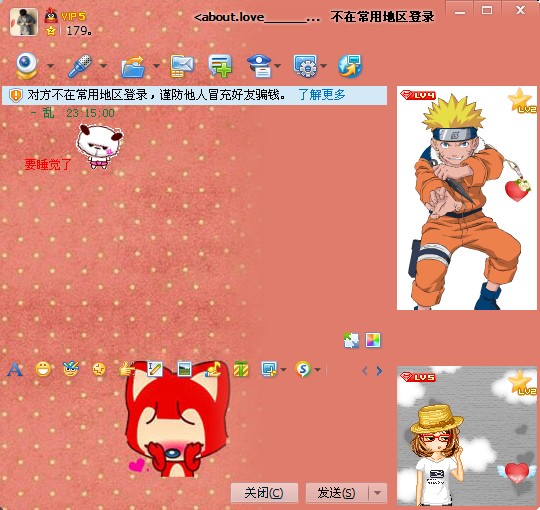Viewport: 540px width, 510px height.
Task: Click star LV2 badge on lower QQ show
Action: point(521,383)
